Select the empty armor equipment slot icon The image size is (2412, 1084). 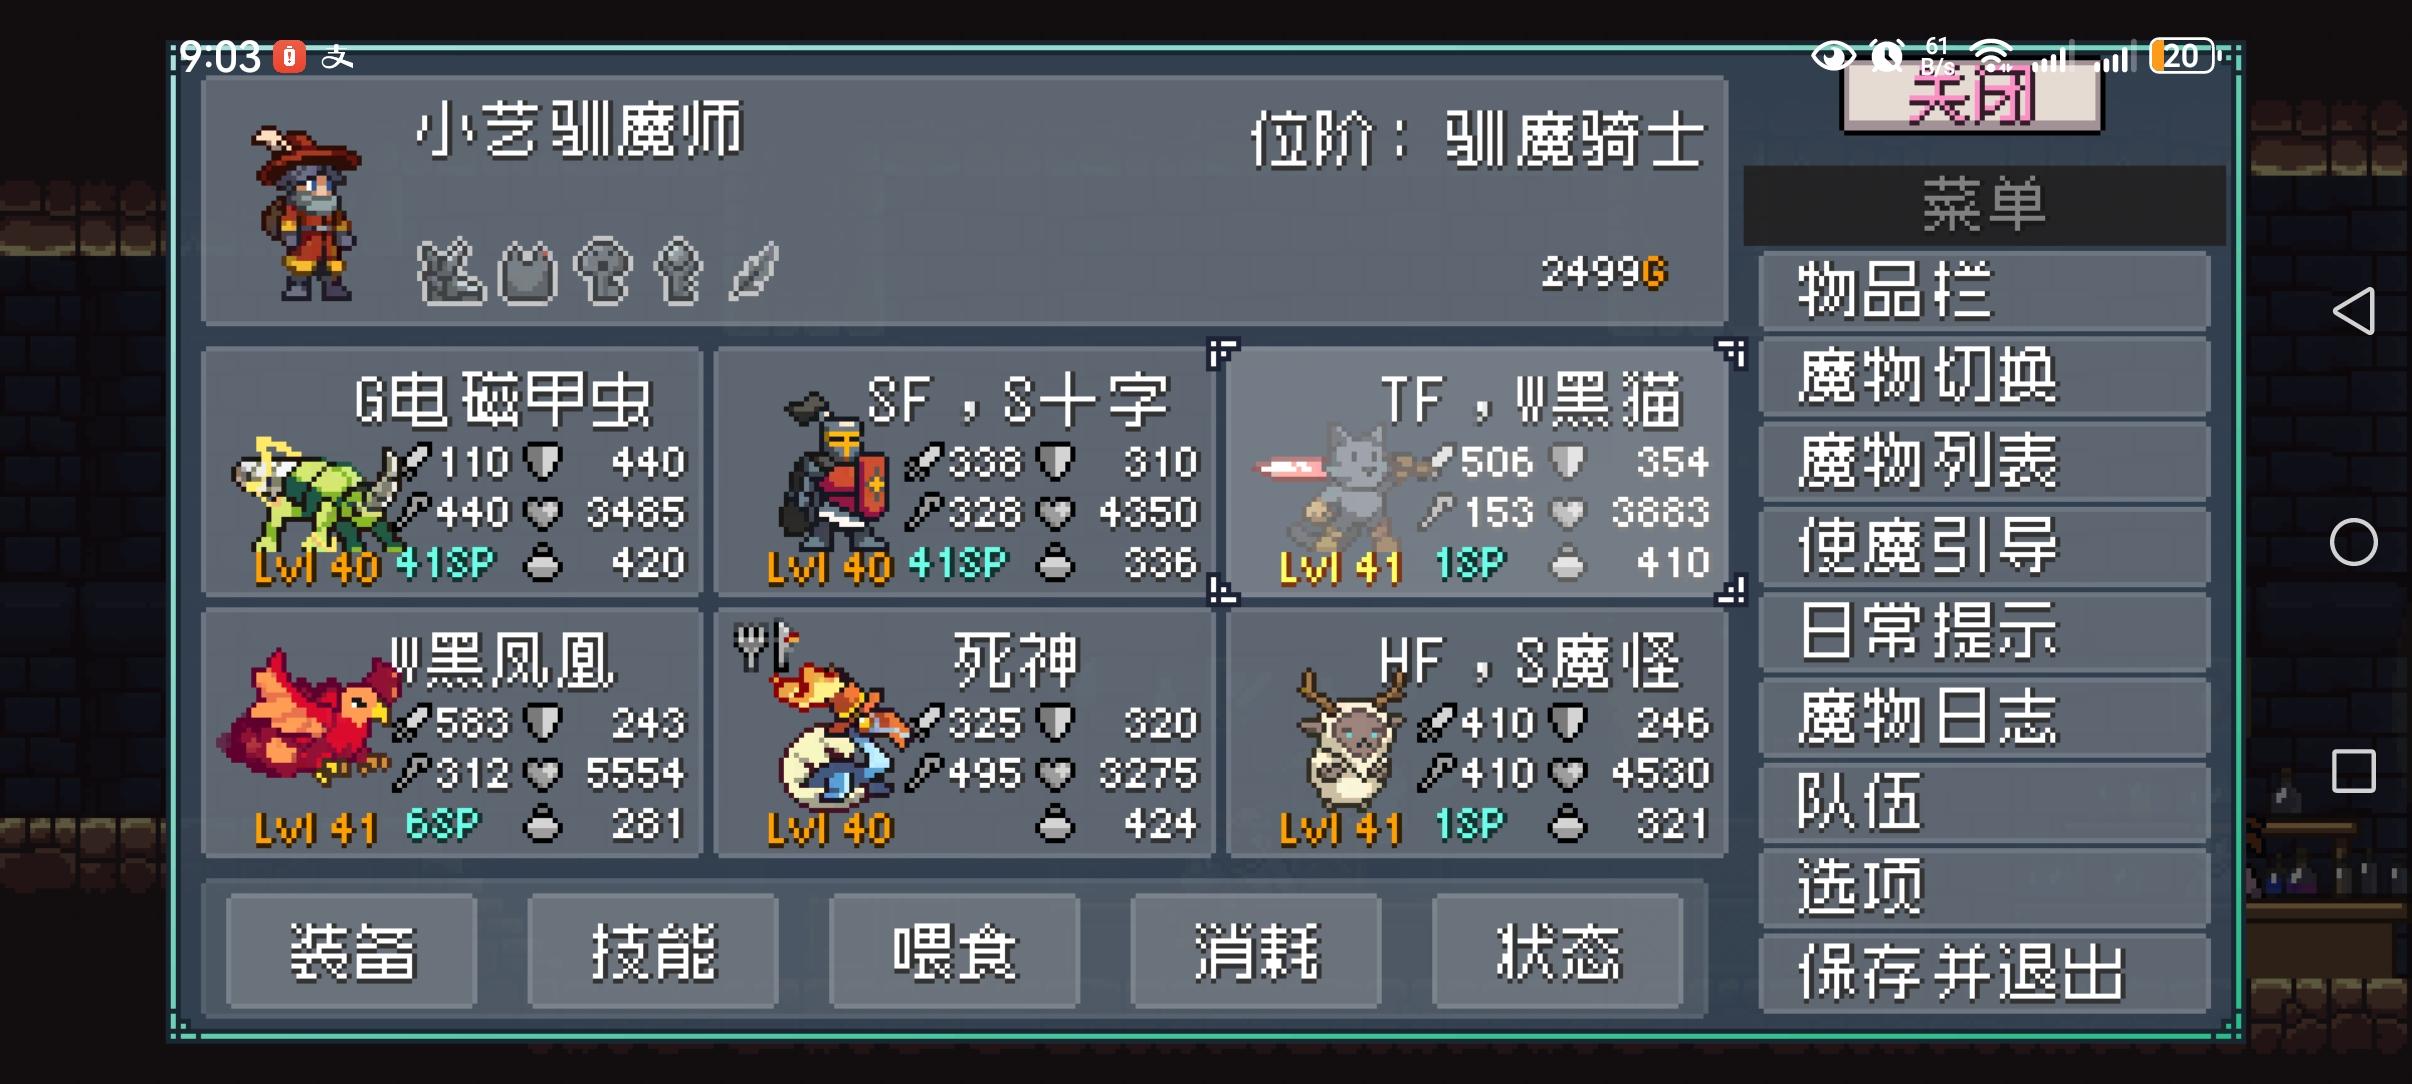tap(528, 271)
